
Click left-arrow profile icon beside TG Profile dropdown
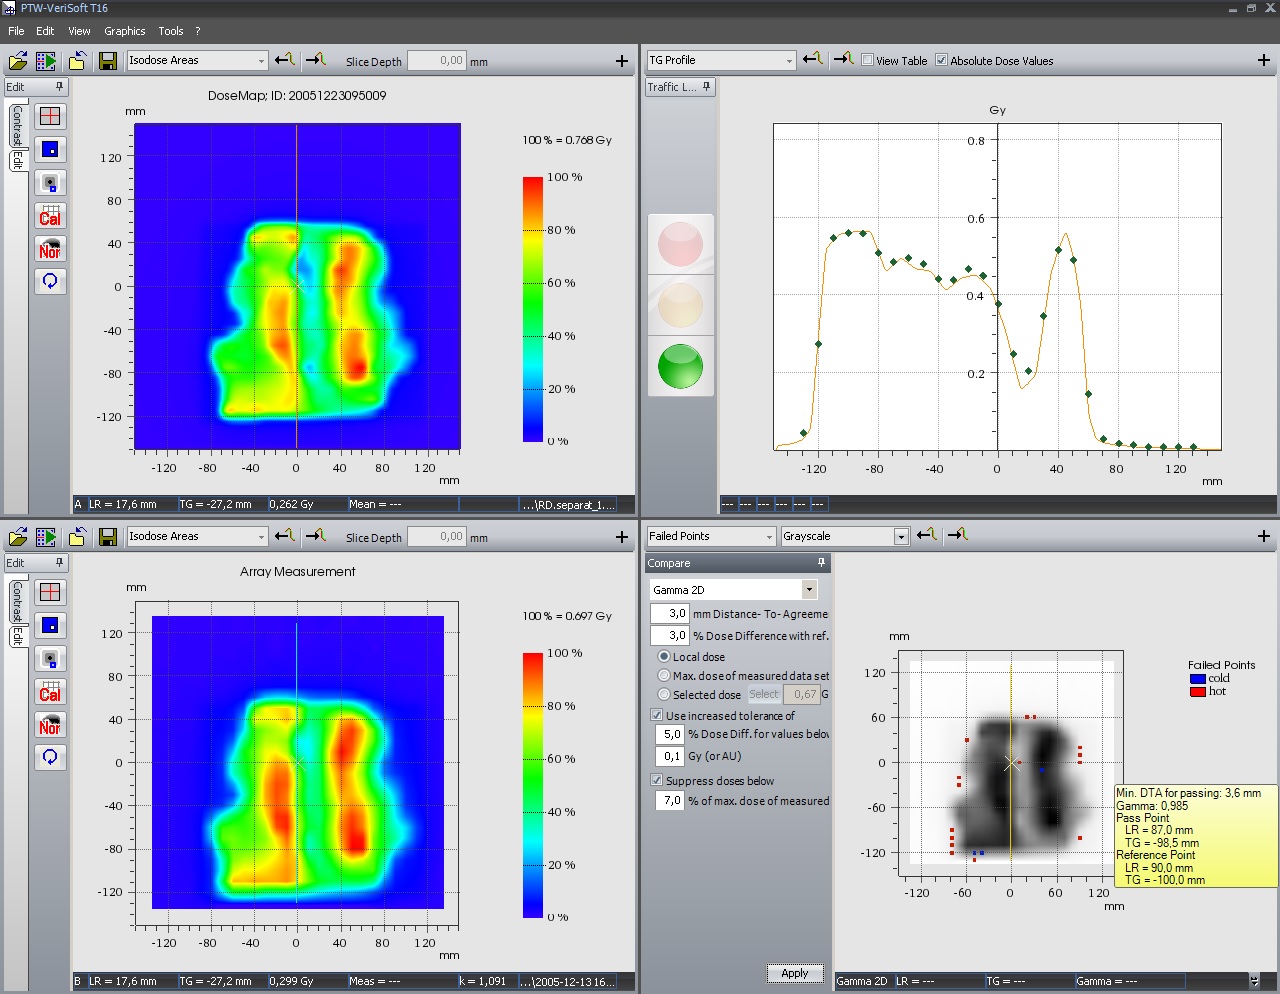tap(812, 60)
